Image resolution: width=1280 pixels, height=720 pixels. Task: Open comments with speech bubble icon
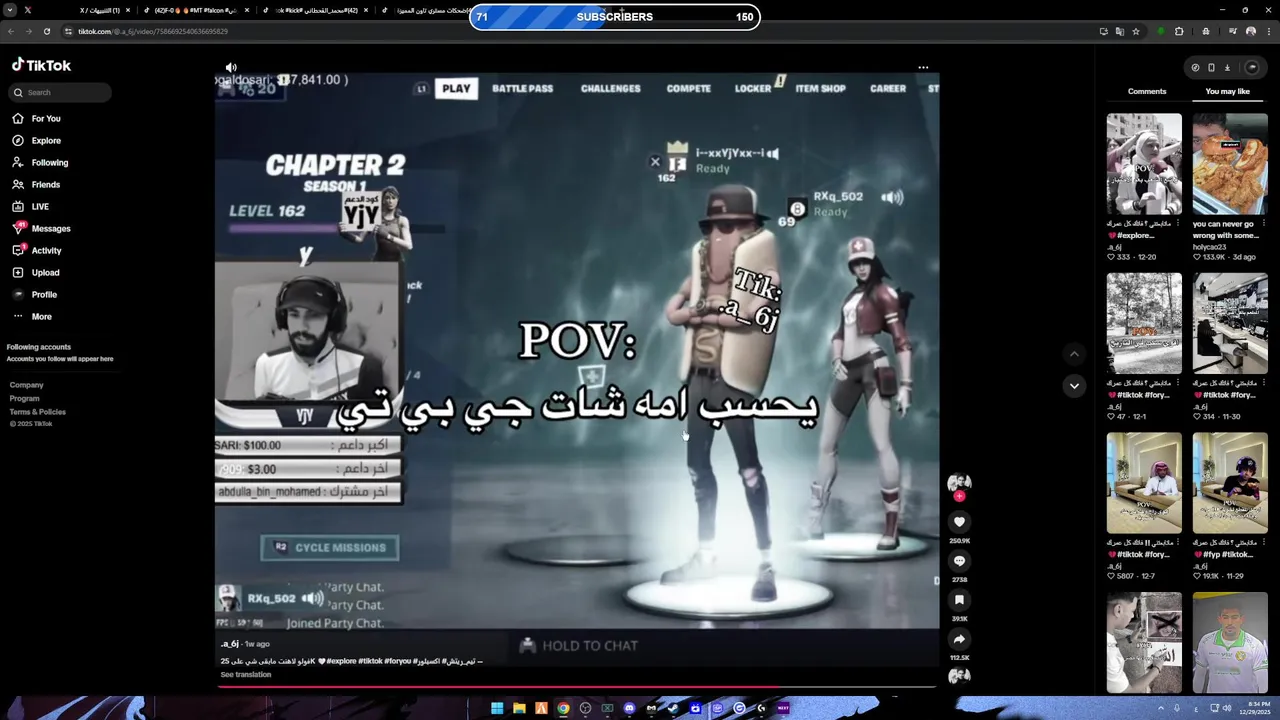959,561
